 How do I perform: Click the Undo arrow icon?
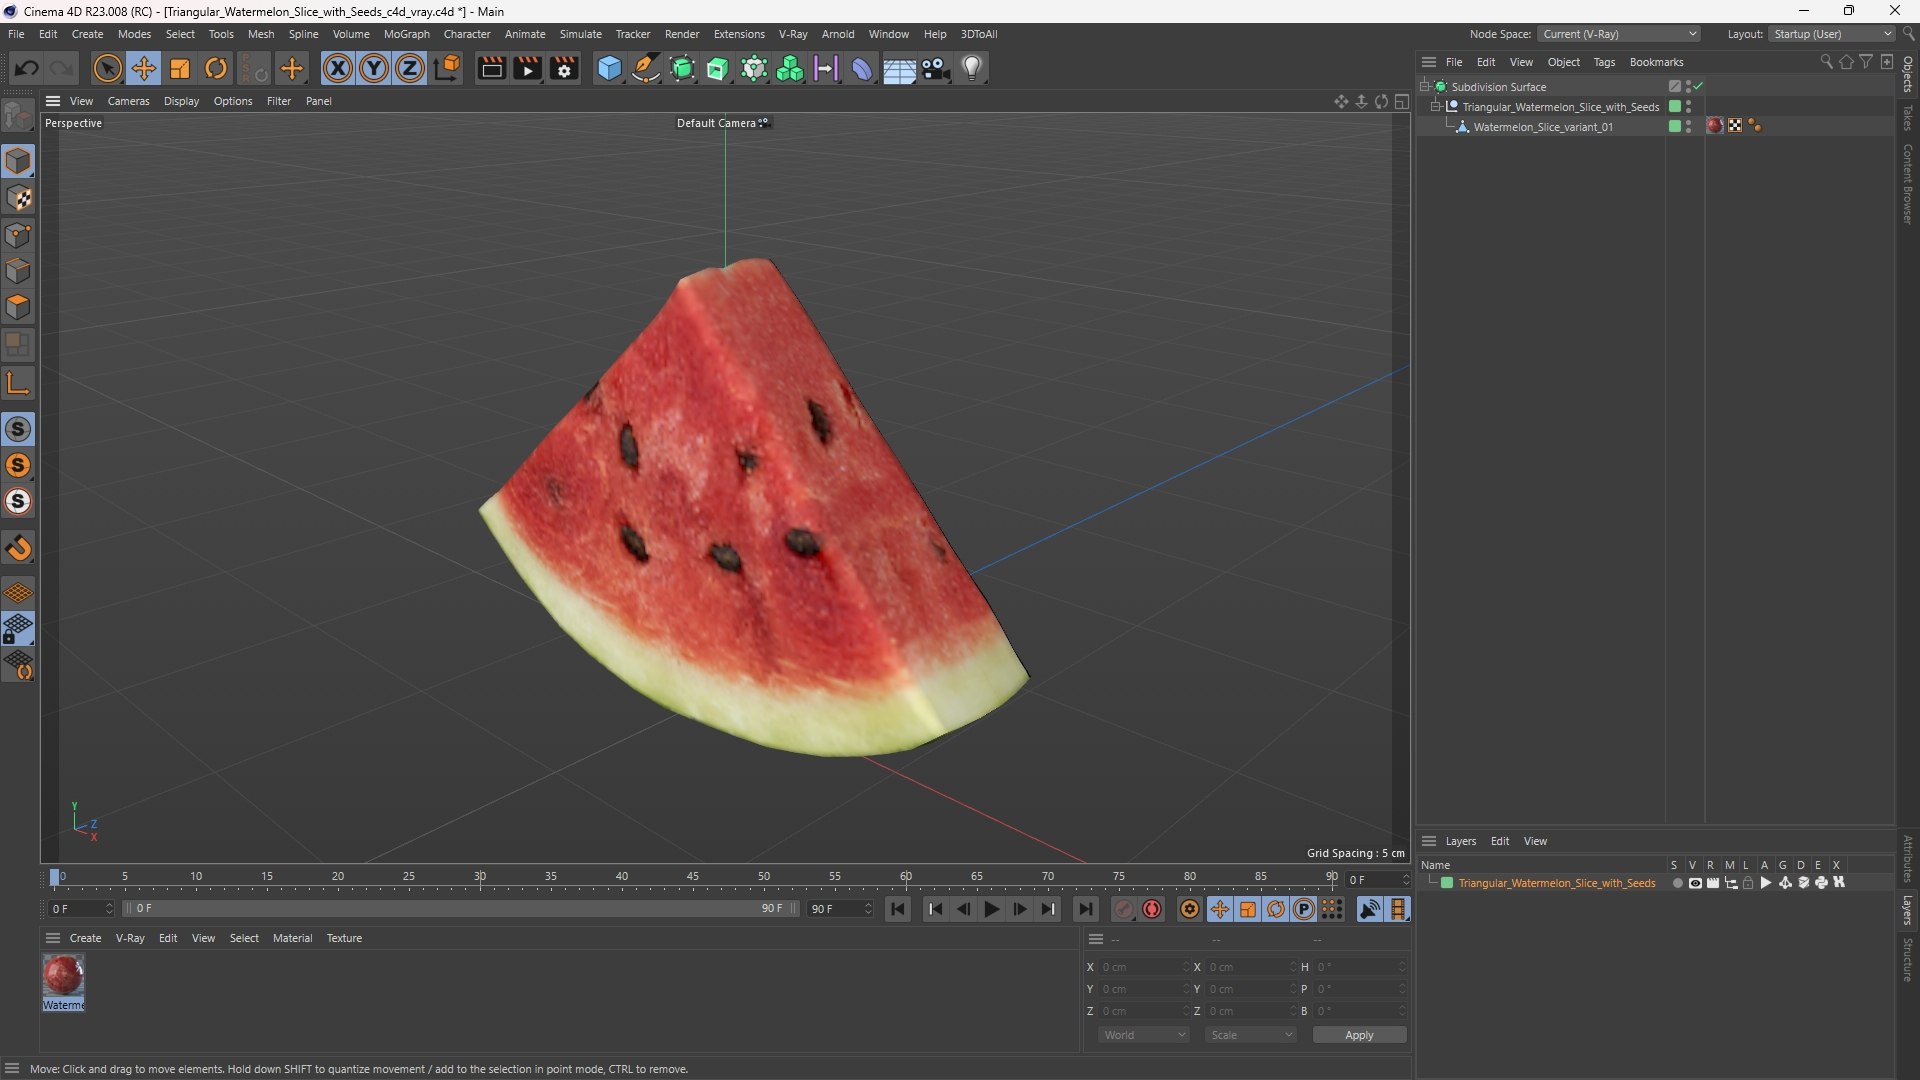click(x=27, y=68)
